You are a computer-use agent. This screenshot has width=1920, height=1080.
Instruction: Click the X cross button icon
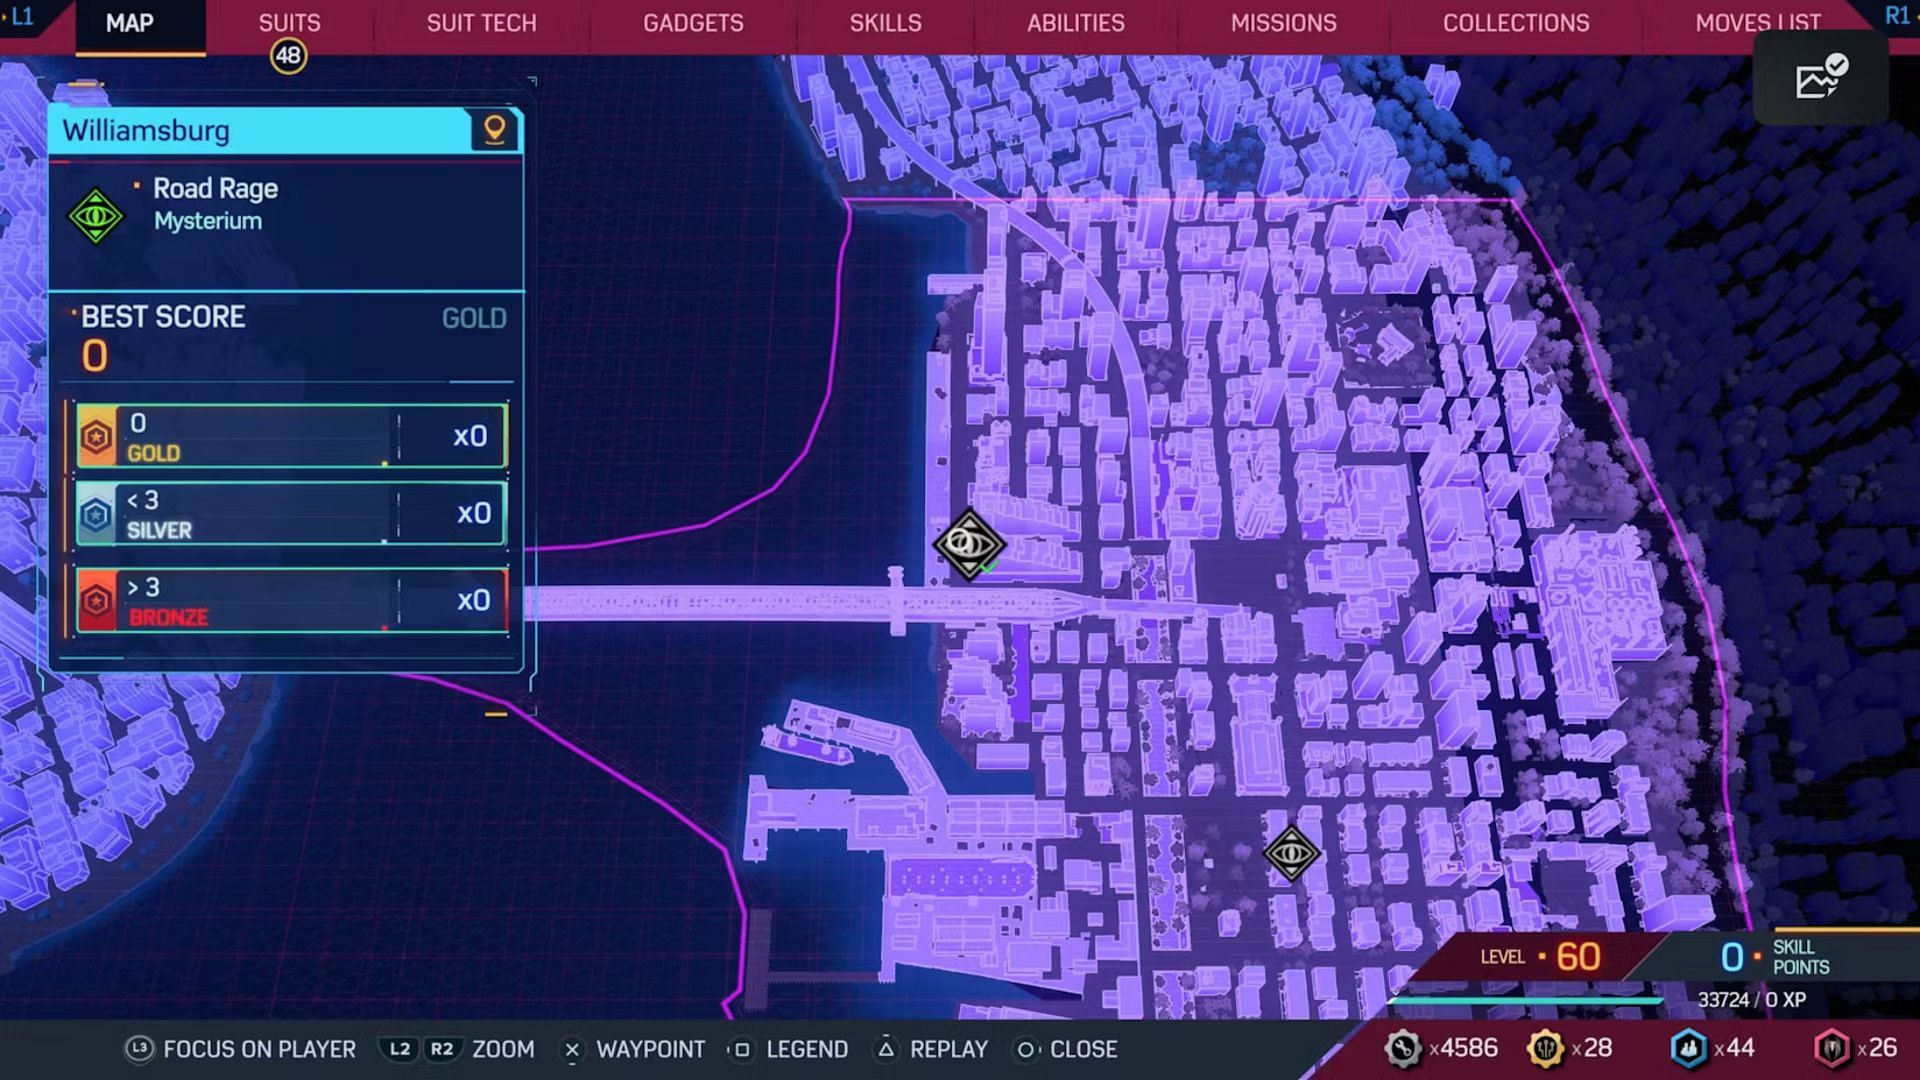click(x=572, y=1049)
